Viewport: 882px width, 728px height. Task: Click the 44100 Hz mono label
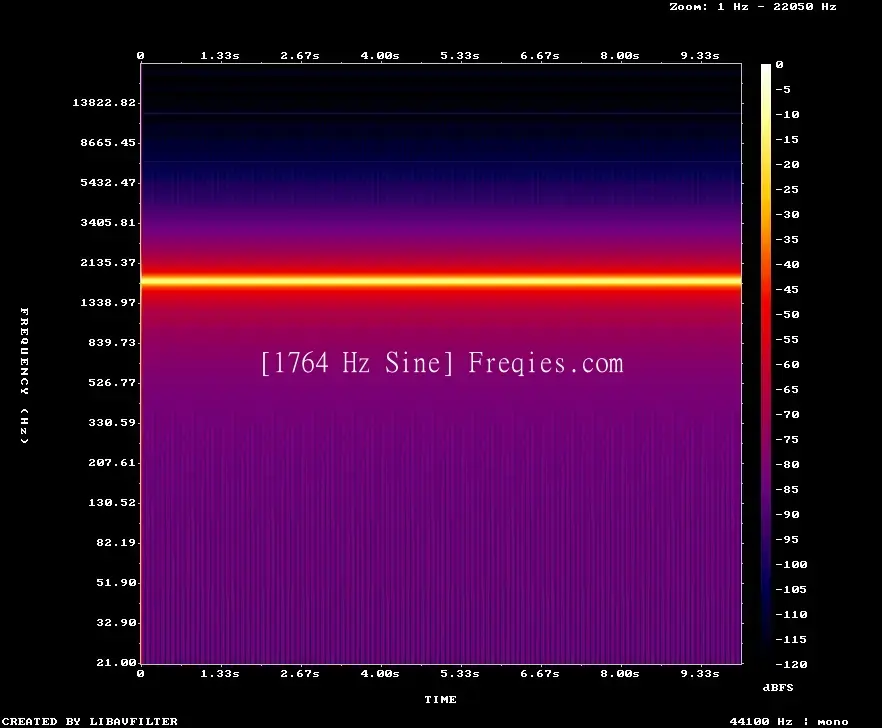click(x=789, y=721)
